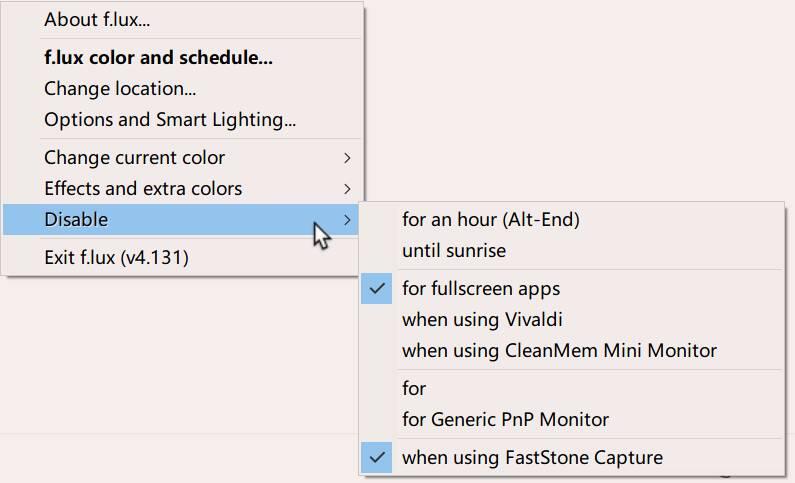Image resolution: width=795 pixels, height=483 pixels.
Task: Click the highlighted Disable menu entry
Action: click(76, 220)
